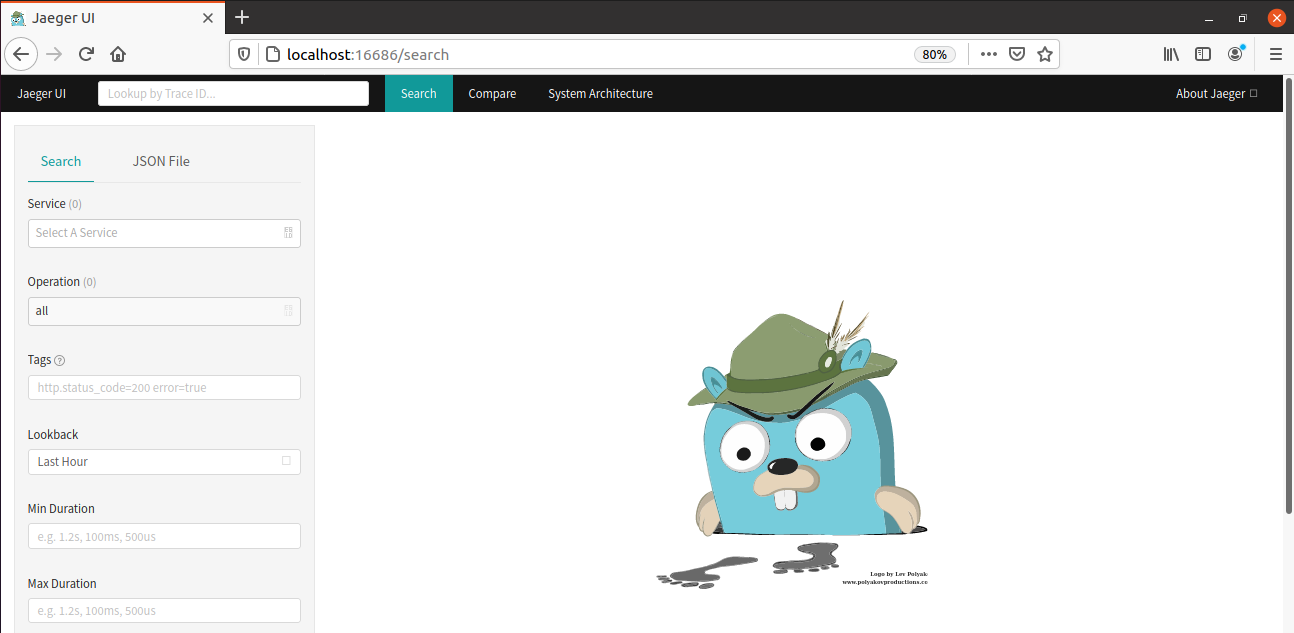Viewport: 1294px width, 633px height.
Task: Open the Library icon
Action: pyautogui.click(x=1171, y=54)
